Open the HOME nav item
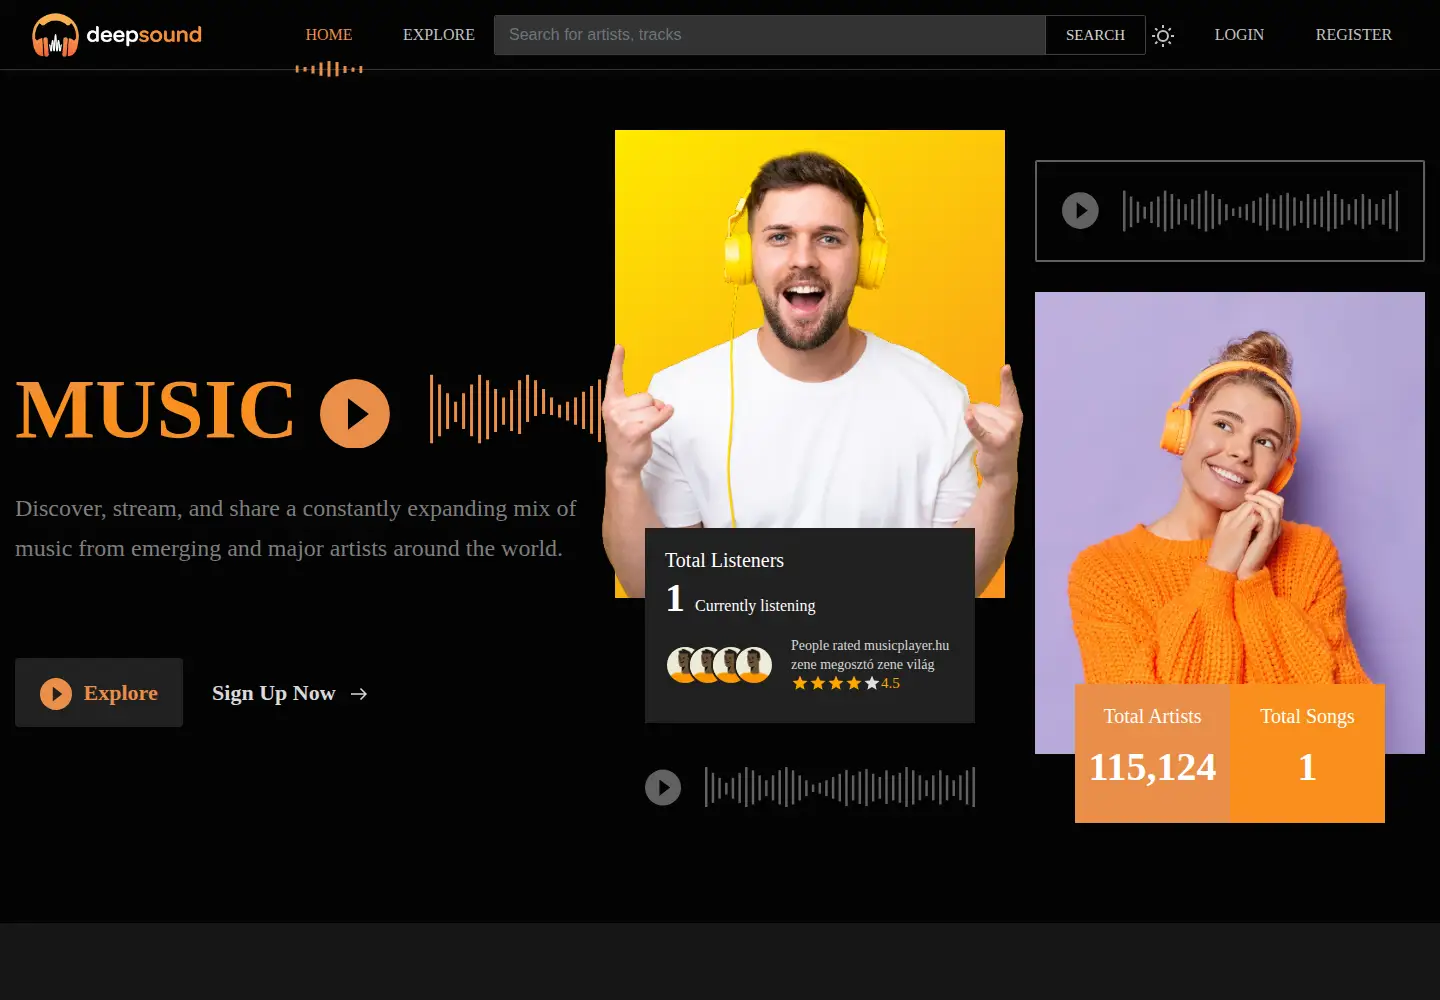Image resolution: width=1440 pixels, height=1000 pixels. tap(329, 35)
